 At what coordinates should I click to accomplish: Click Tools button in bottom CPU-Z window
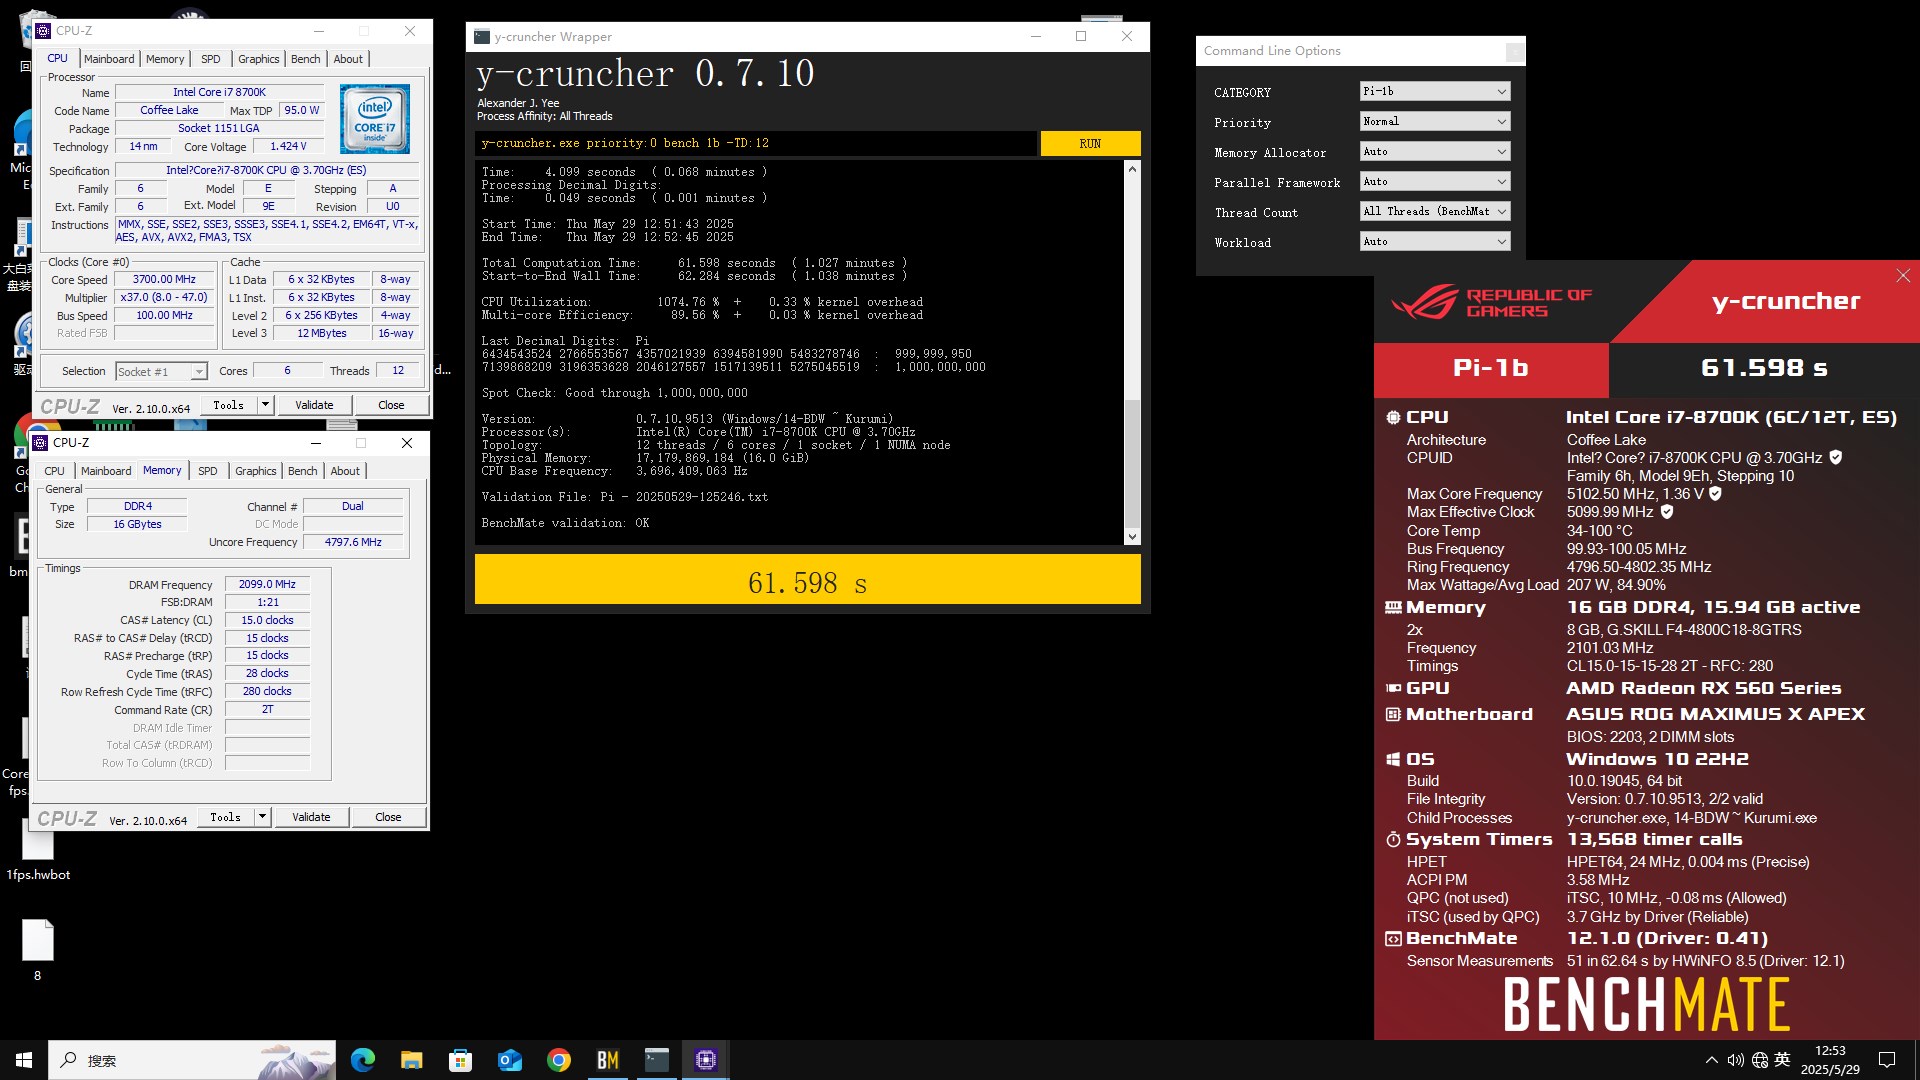coord(226,817)
